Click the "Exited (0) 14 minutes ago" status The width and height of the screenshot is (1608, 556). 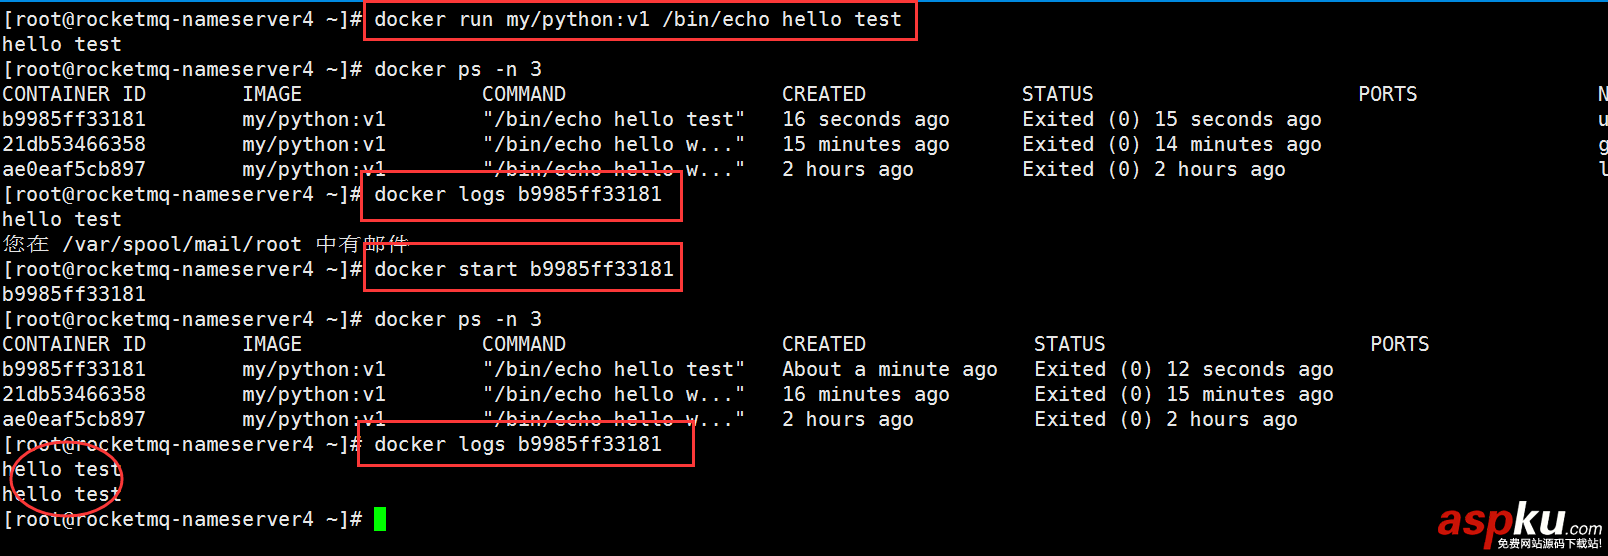[1171, 144]
